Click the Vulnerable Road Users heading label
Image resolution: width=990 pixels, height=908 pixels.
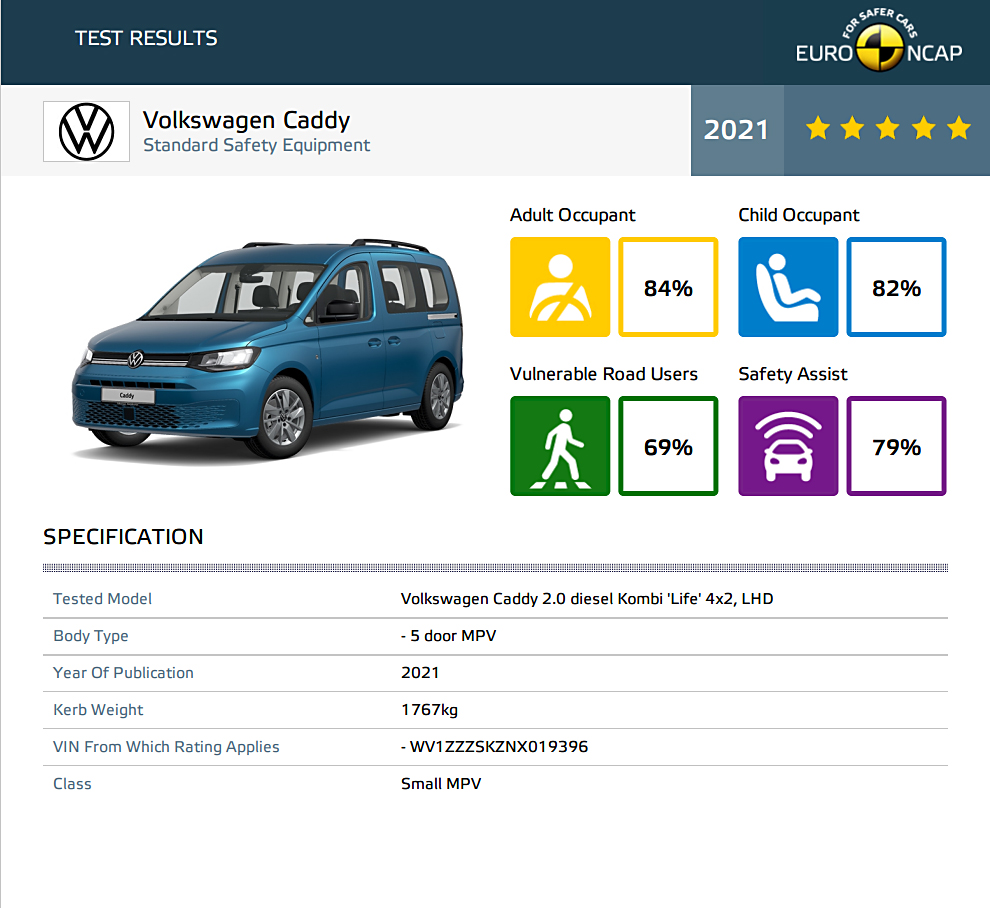[x=604, y=374]
